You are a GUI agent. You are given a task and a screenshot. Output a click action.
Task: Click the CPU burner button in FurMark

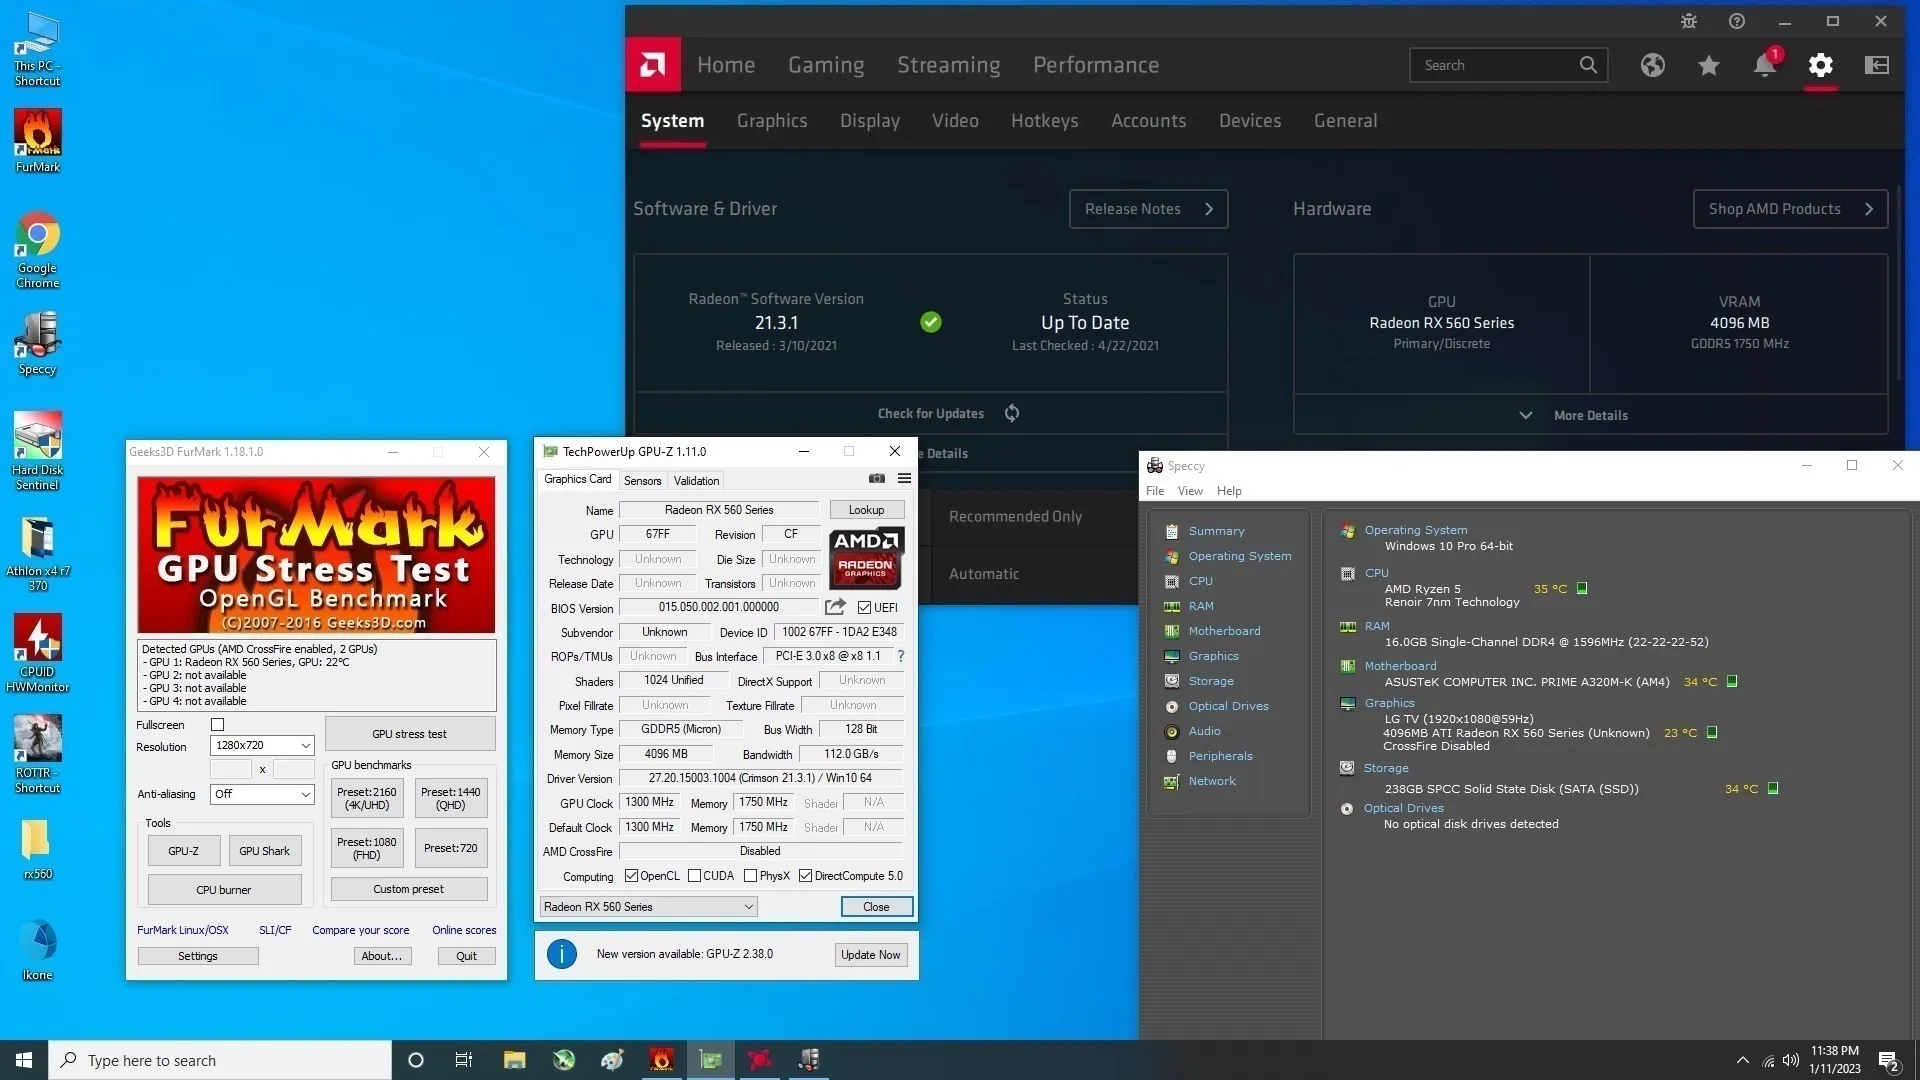tap(224, 890)
